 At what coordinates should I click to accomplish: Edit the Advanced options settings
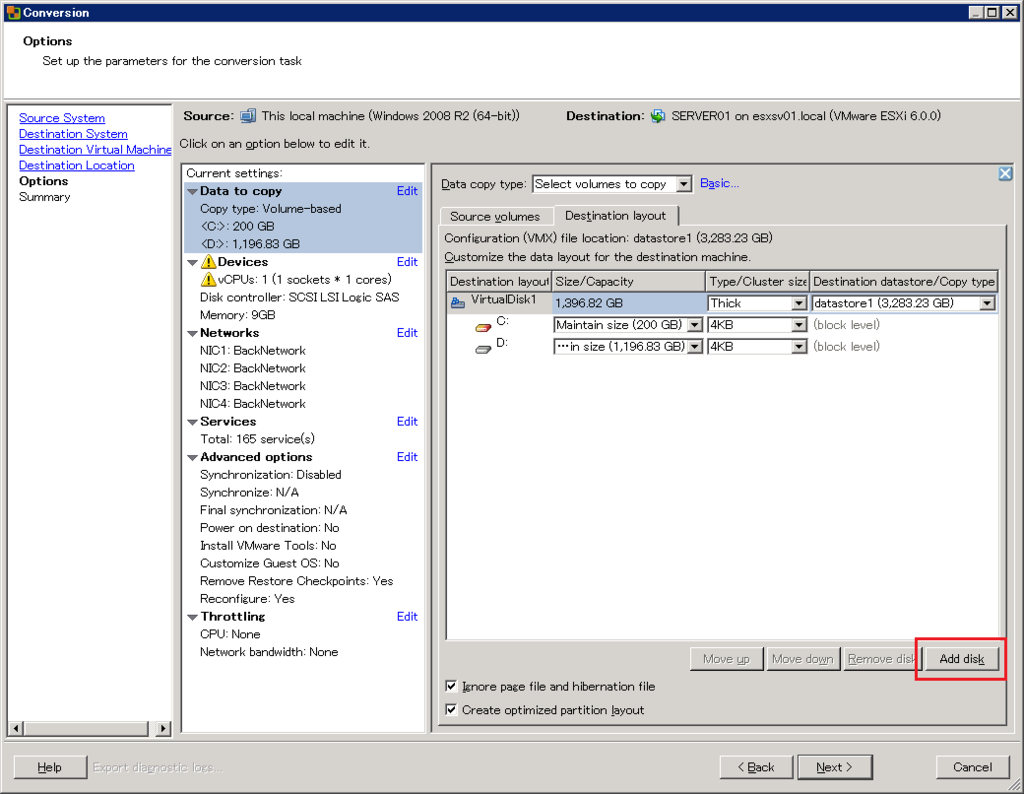(407, 457)
